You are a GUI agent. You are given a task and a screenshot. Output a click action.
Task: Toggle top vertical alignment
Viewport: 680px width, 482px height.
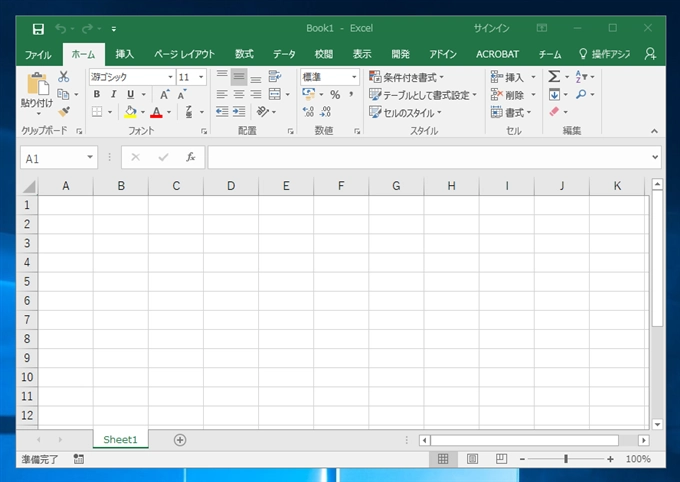pyautogui.click(x=222, y=76)
